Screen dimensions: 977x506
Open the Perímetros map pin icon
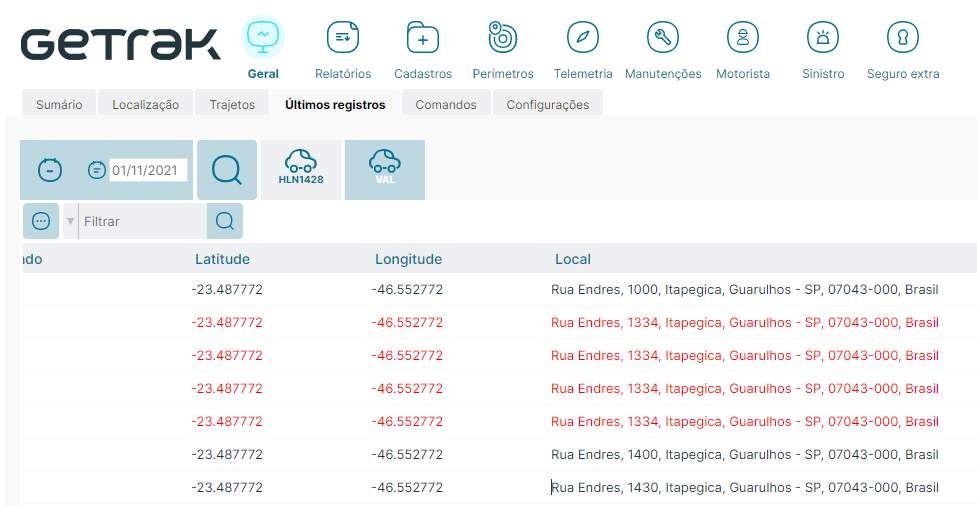pos(503,37)
